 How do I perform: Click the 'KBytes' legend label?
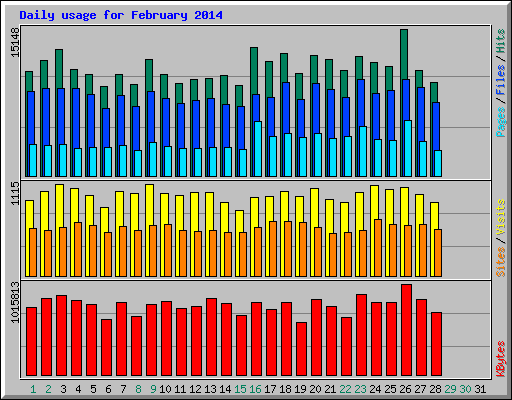(x=501, y=359)
